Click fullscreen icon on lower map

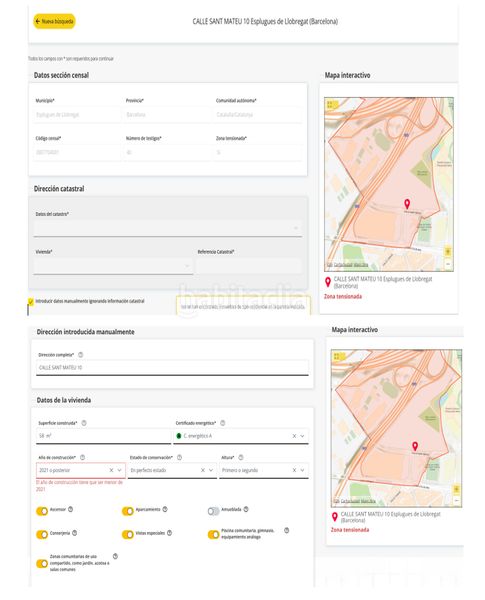click(x=337, y=356)
